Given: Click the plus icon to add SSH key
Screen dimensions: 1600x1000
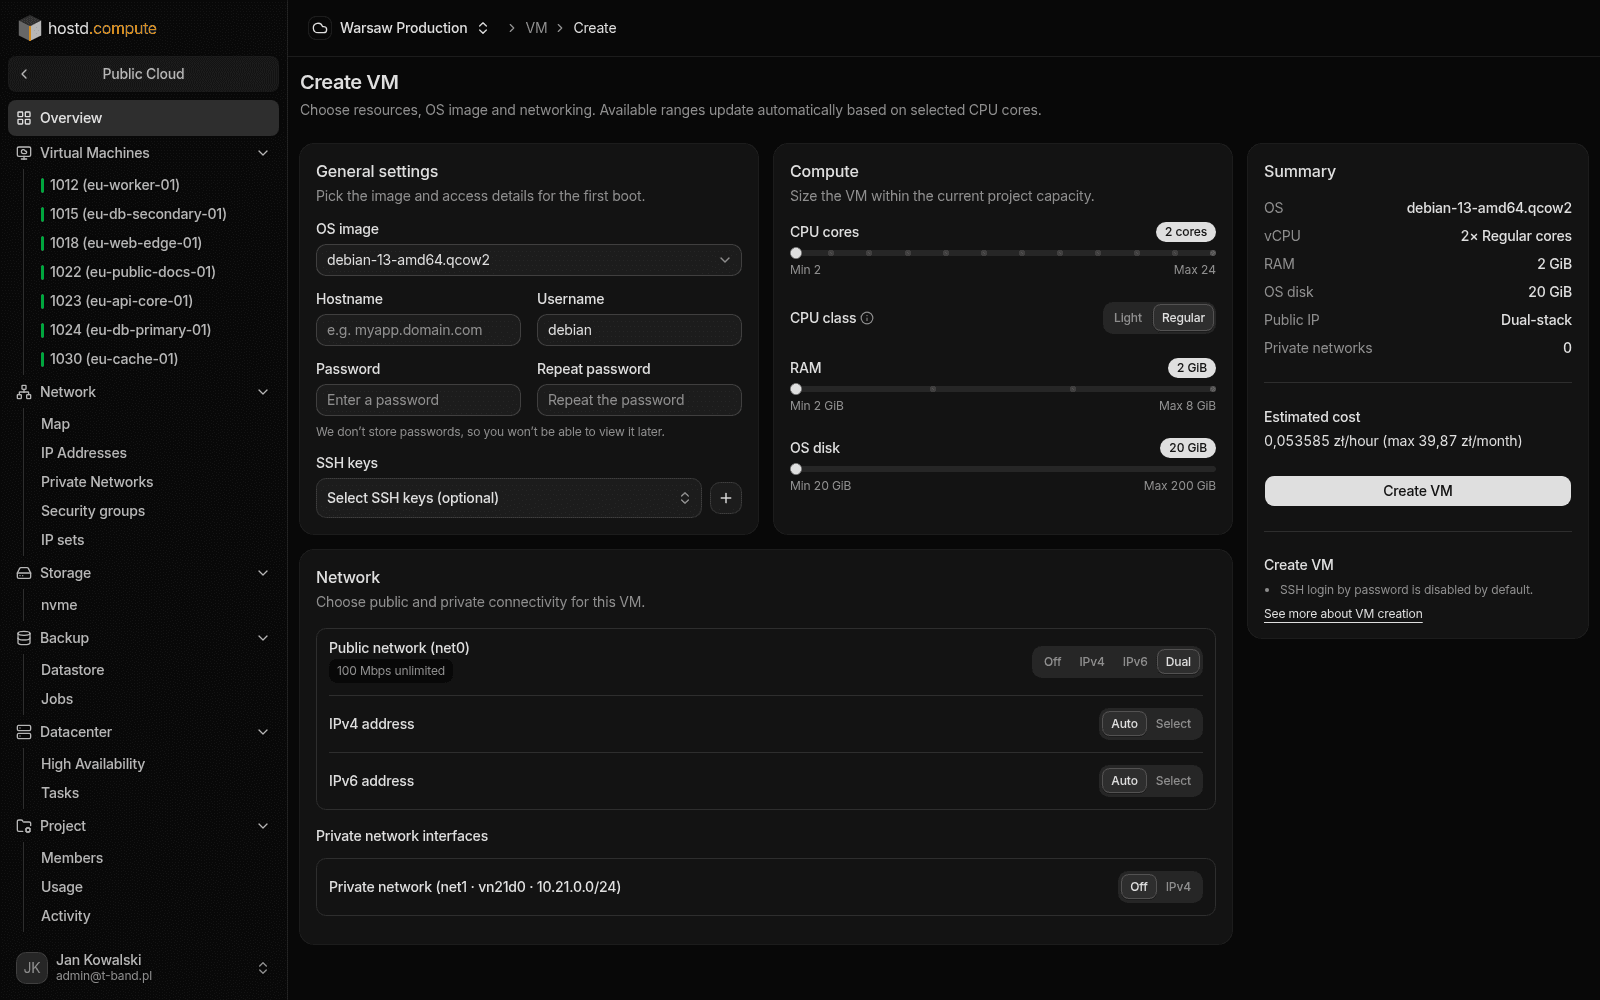Looking at the screenshot, I should point(726,498).
